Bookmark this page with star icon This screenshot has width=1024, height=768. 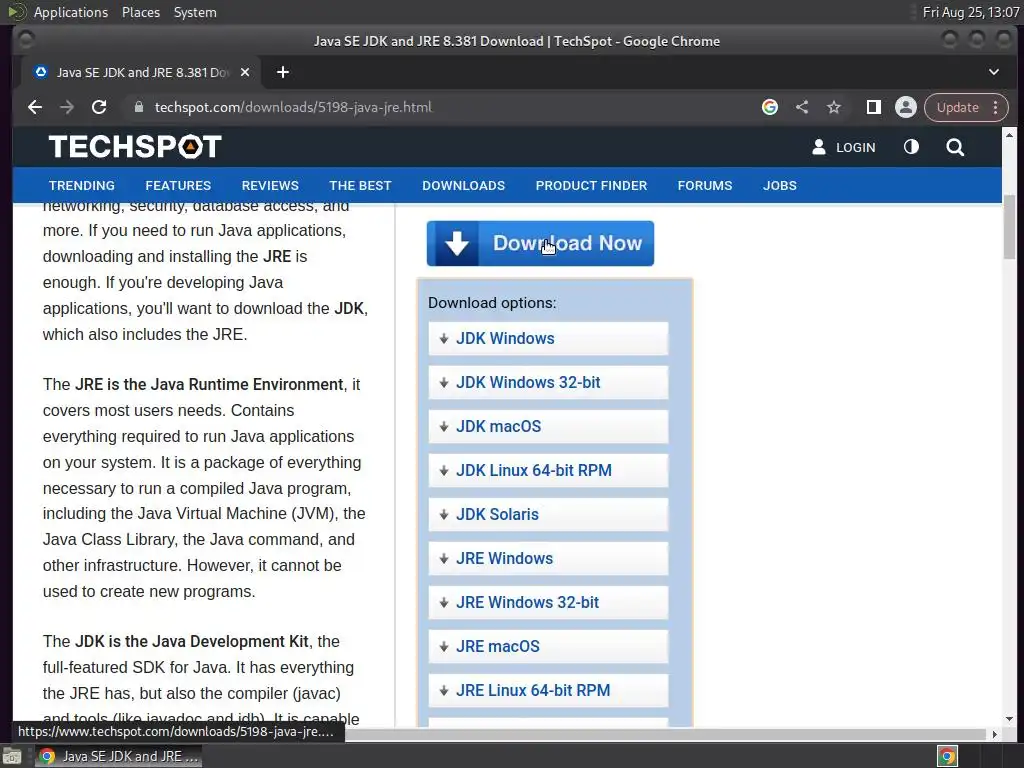click(834, 107)
